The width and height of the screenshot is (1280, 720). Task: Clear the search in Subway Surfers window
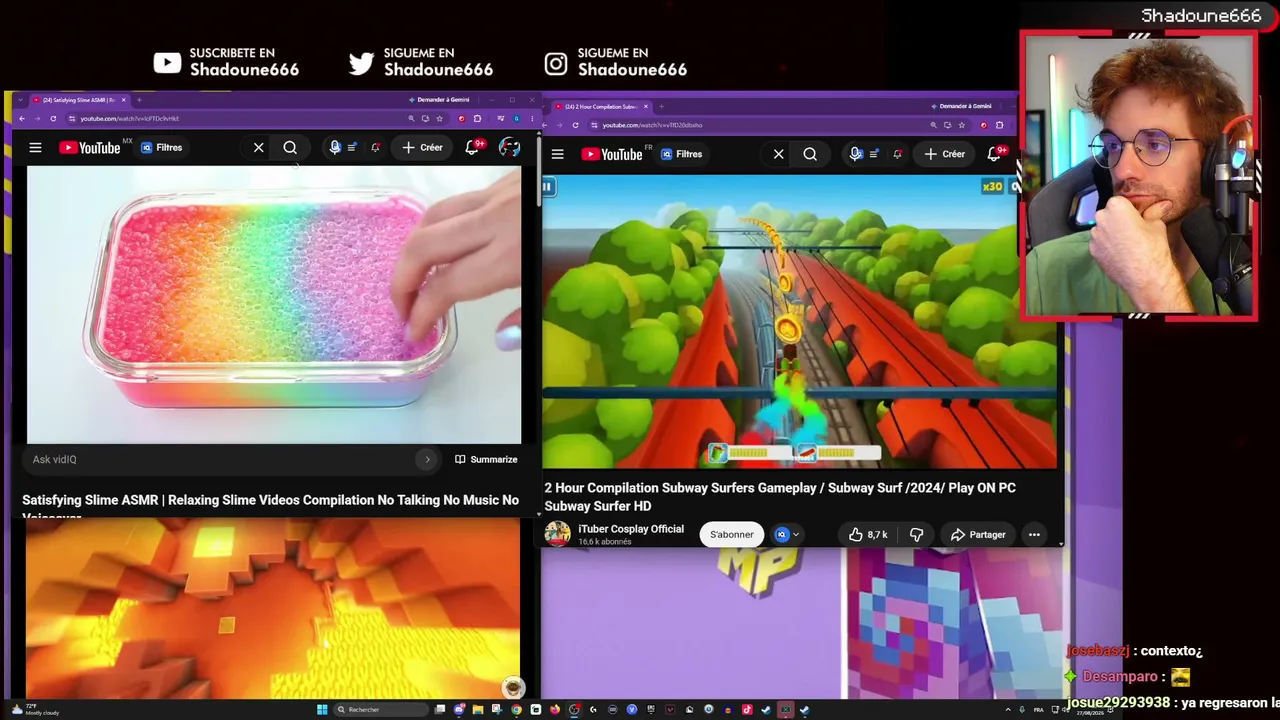[778, 154]
